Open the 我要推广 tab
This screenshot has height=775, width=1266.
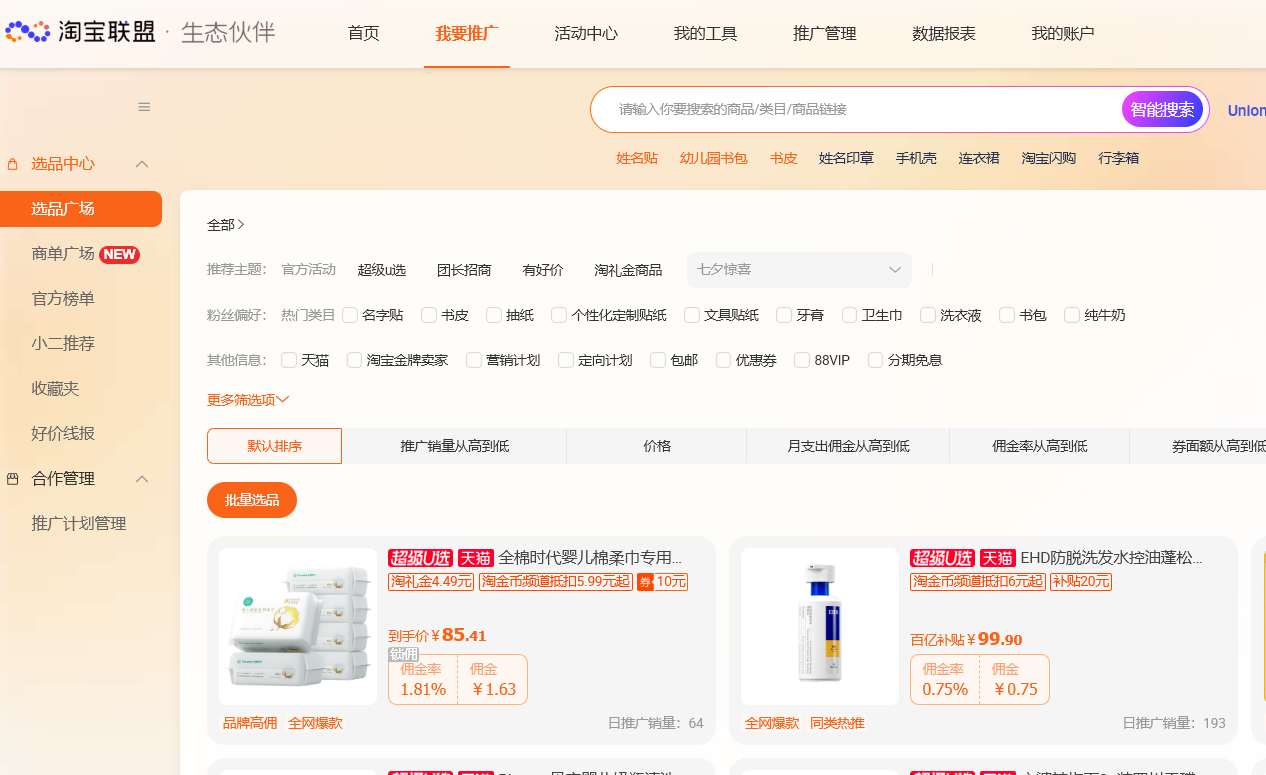(467, 33)
